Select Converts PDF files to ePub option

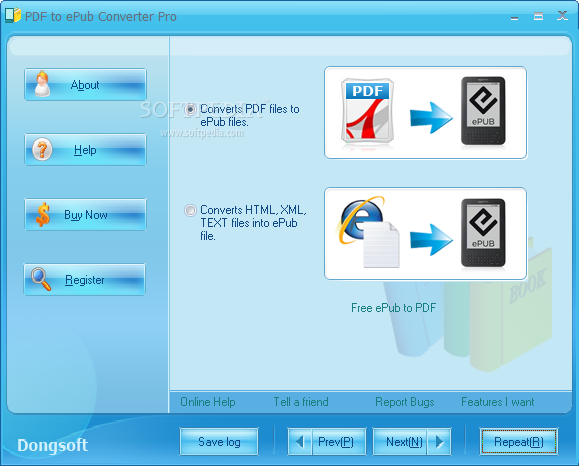[191, 109]
